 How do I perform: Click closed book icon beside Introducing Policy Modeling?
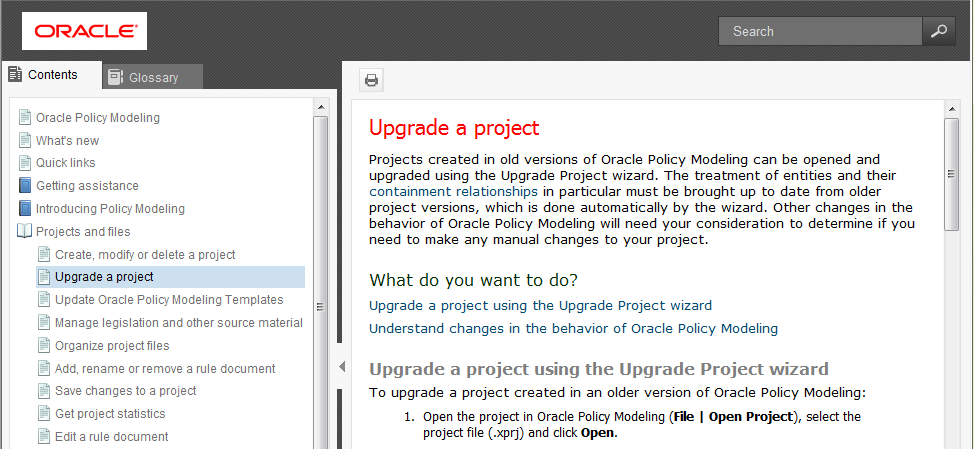[x=25, y=209]
